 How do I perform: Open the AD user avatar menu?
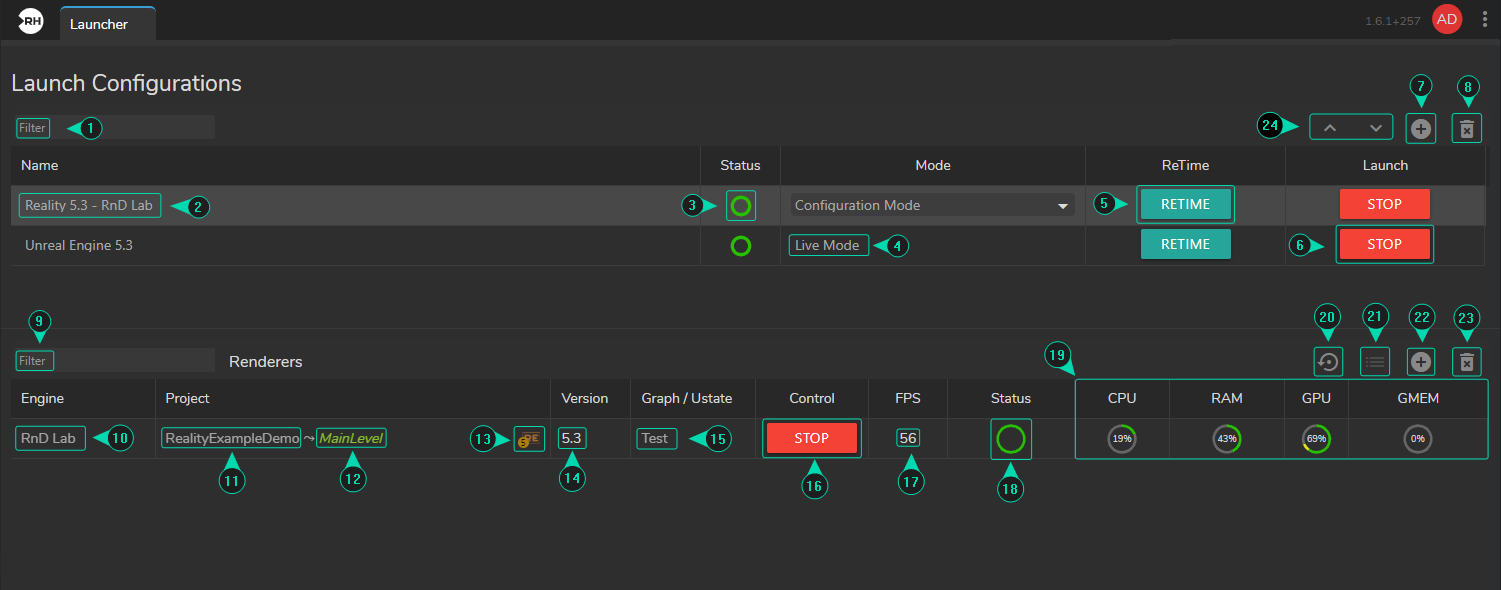[x=1446, y=20]
